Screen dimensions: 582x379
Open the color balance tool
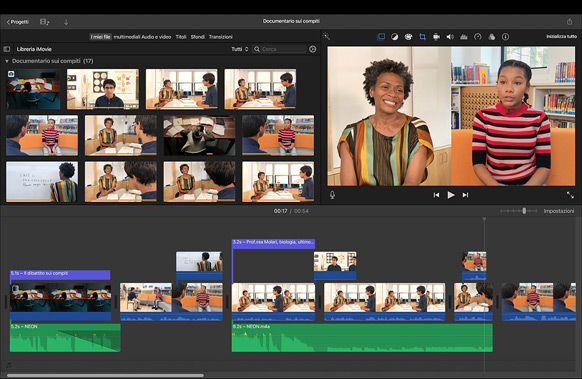(x=395, y=37)
